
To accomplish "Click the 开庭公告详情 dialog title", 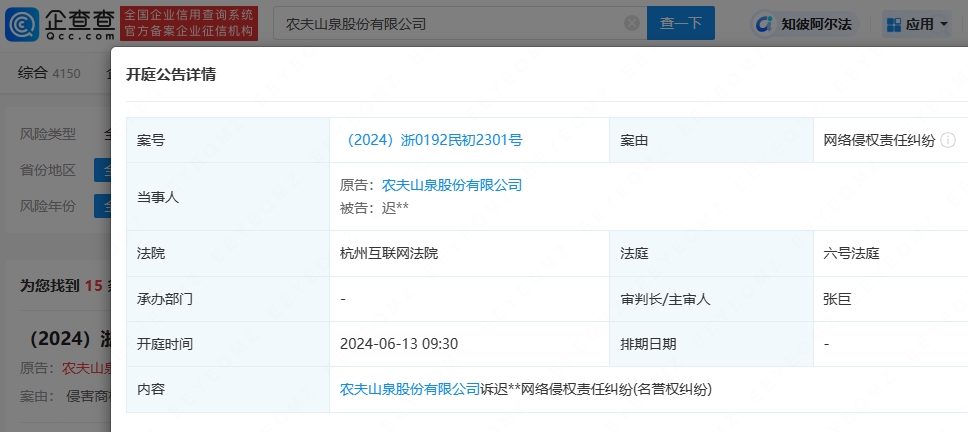I will click(171, 75).
